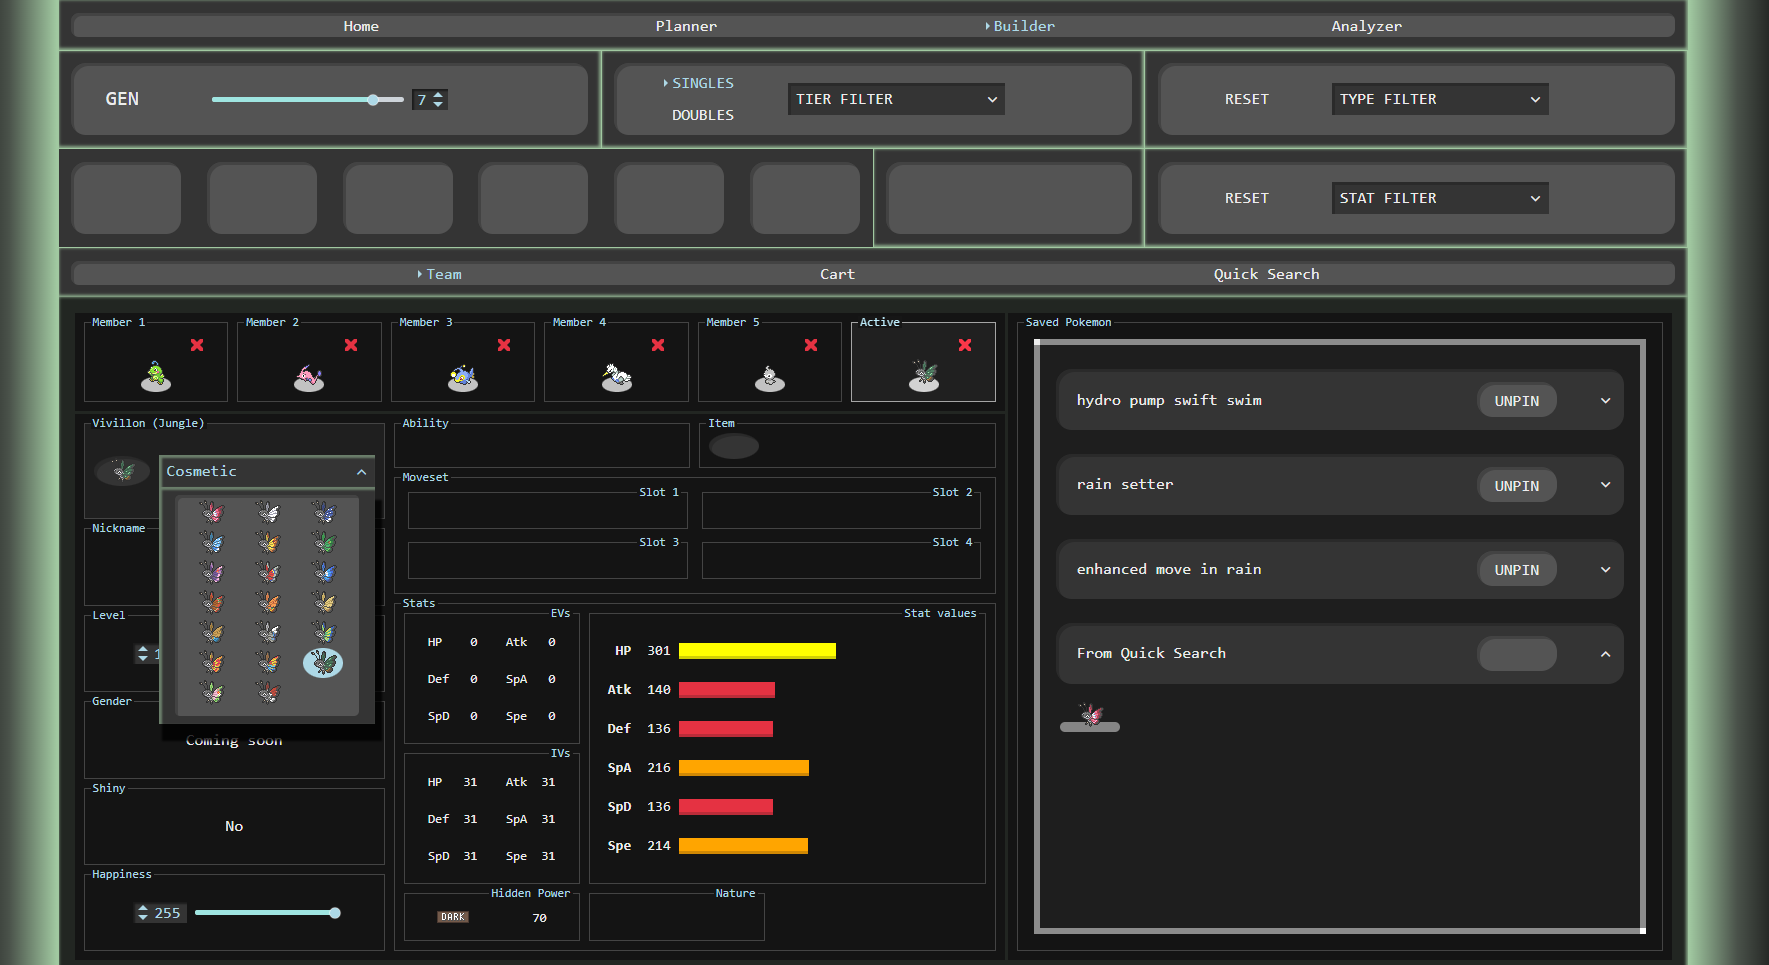The height and width of the screenshot is (965, 1769).
Task: Open the TIER FILTER dropdown
Action: [x=896, y=99]
